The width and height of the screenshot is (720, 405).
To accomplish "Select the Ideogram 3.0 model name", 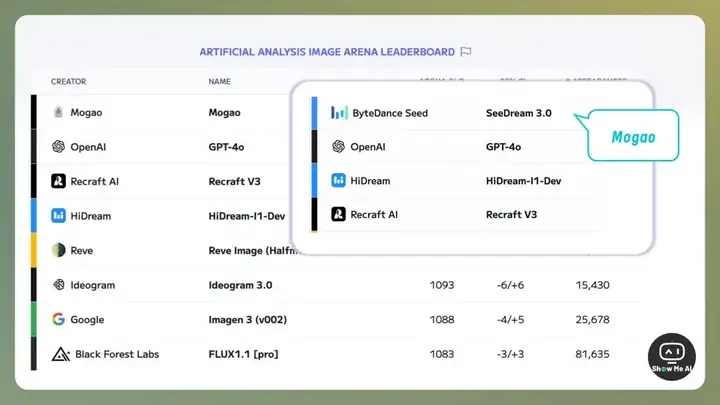I will click(x=241, y=285).
